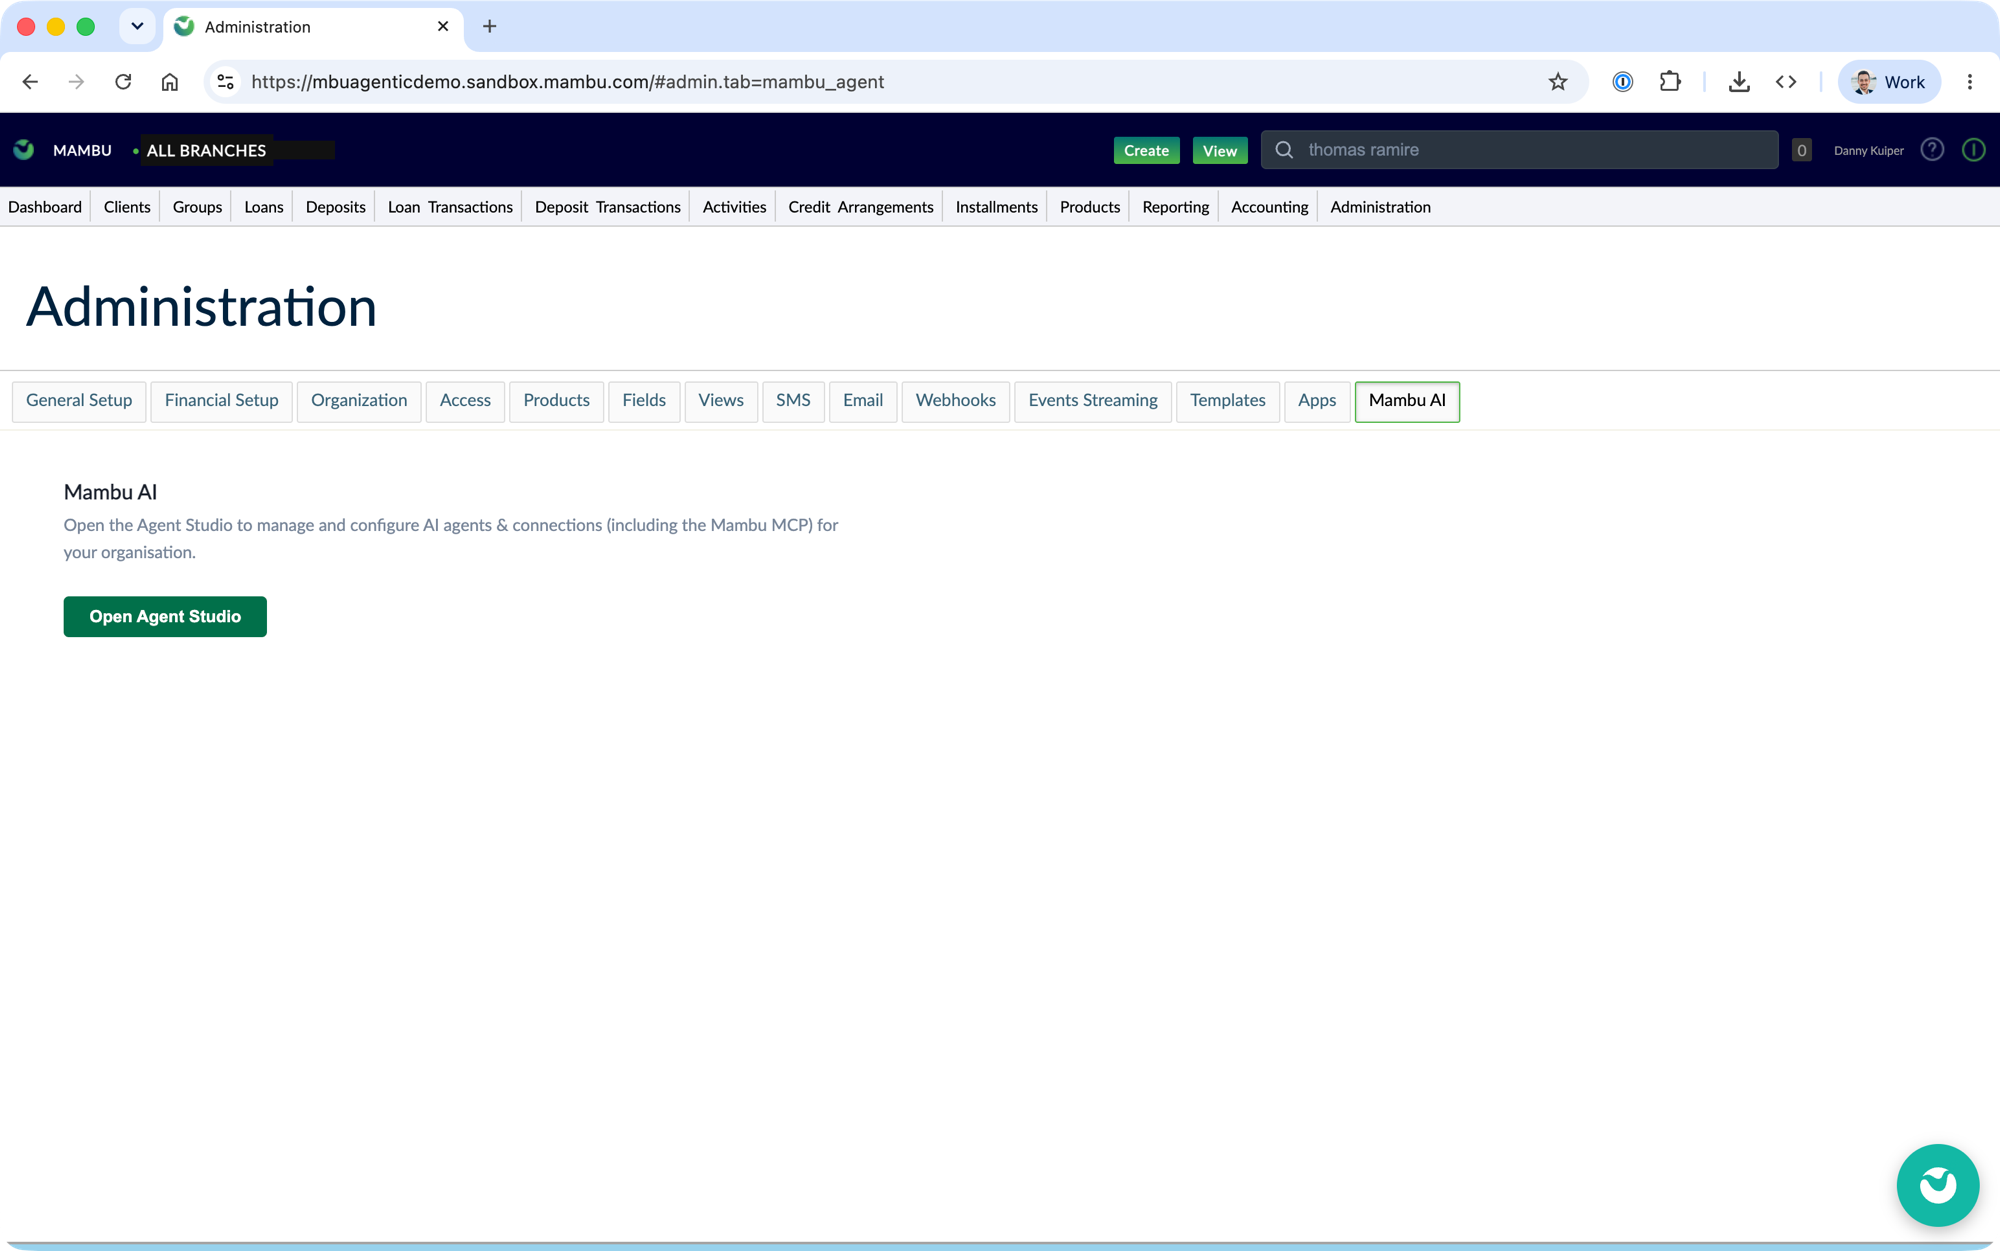Switch to the Access tab
The image size is (2000, 1251).
coord(465,401)
